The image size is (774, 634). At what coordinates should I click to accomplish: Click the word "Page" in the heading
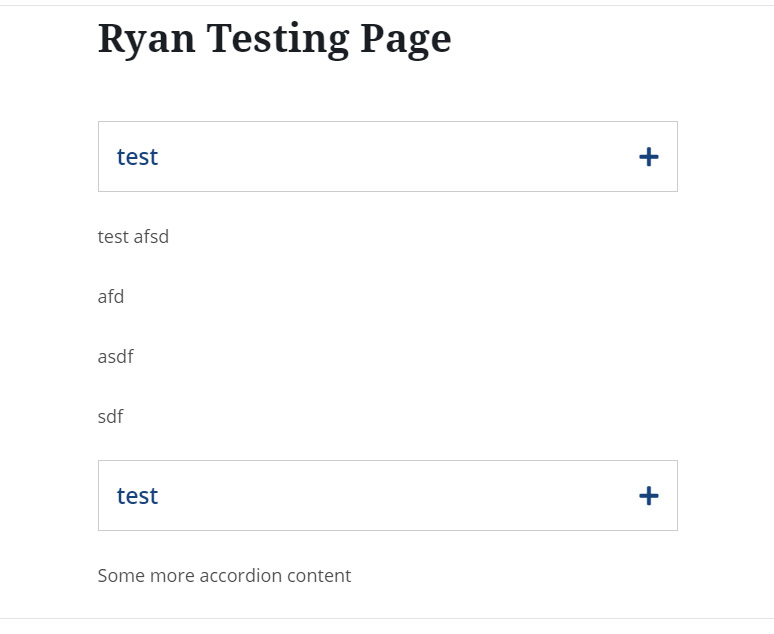405,38
